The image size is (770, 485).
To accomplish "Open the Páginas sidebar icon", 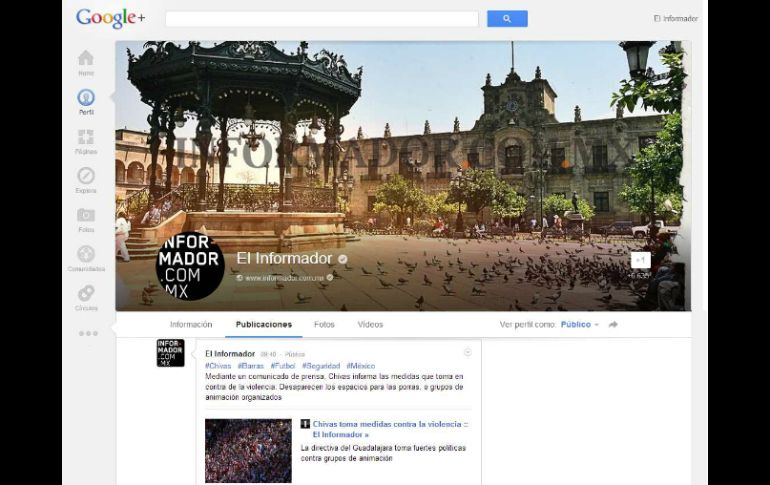I will click(86, 138).
